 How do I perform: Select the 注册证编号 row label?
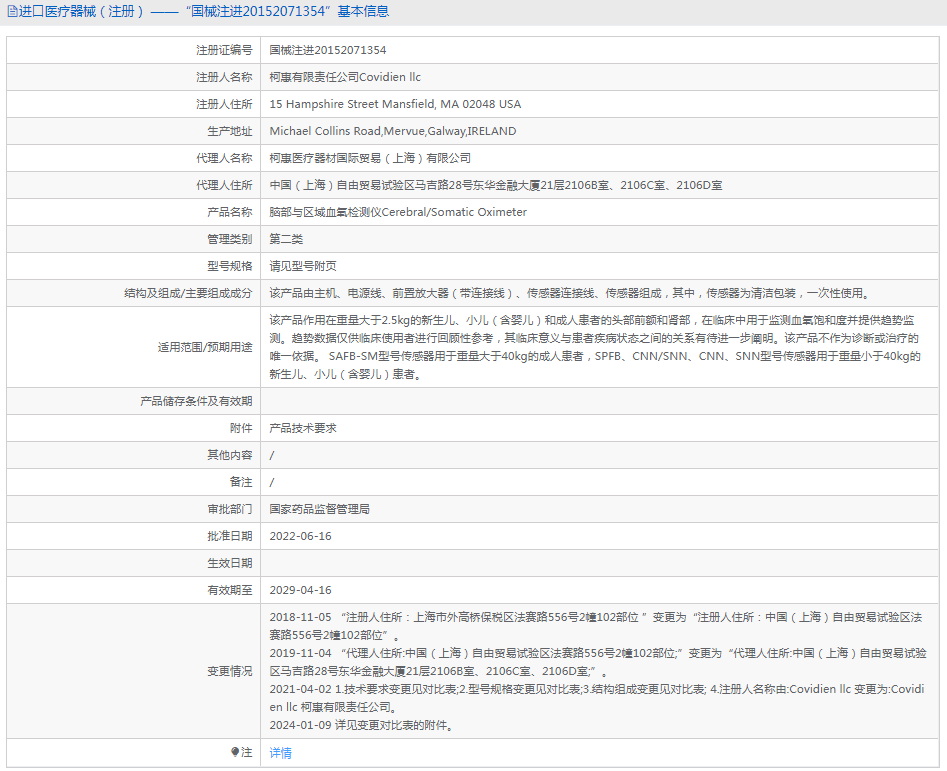pos(224,49)
